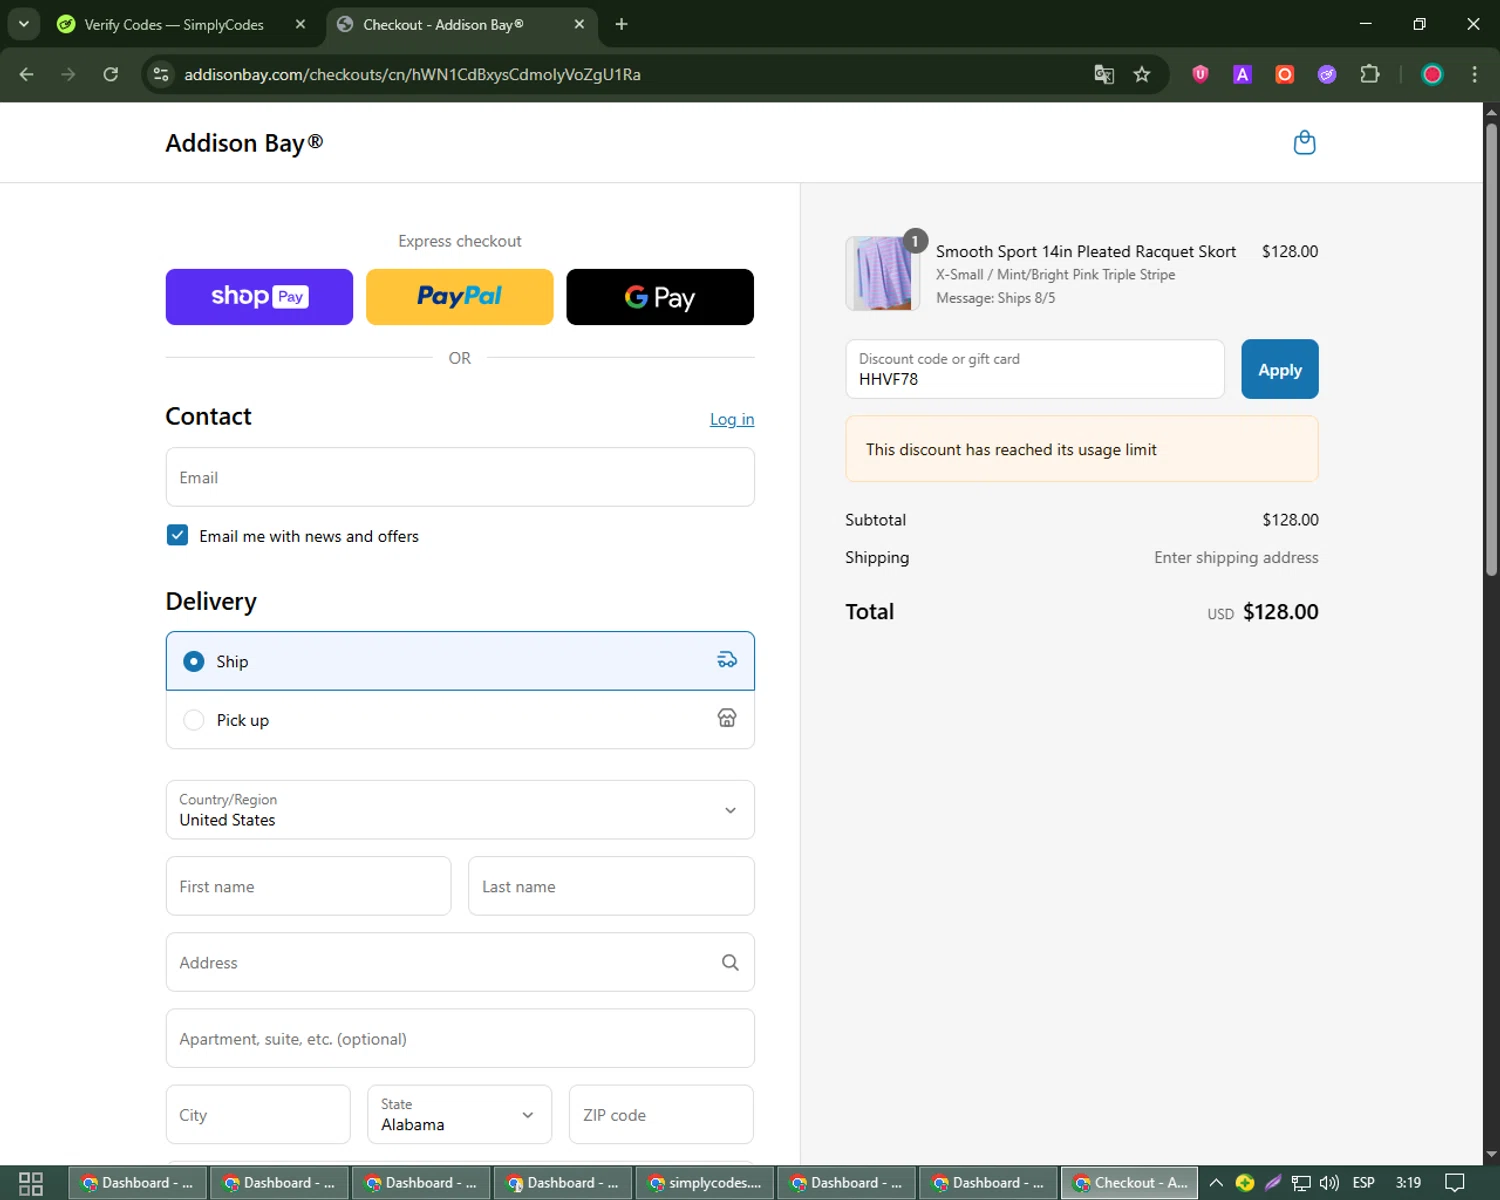Open the browser extensions puzzle icon

coord(1370,74)
